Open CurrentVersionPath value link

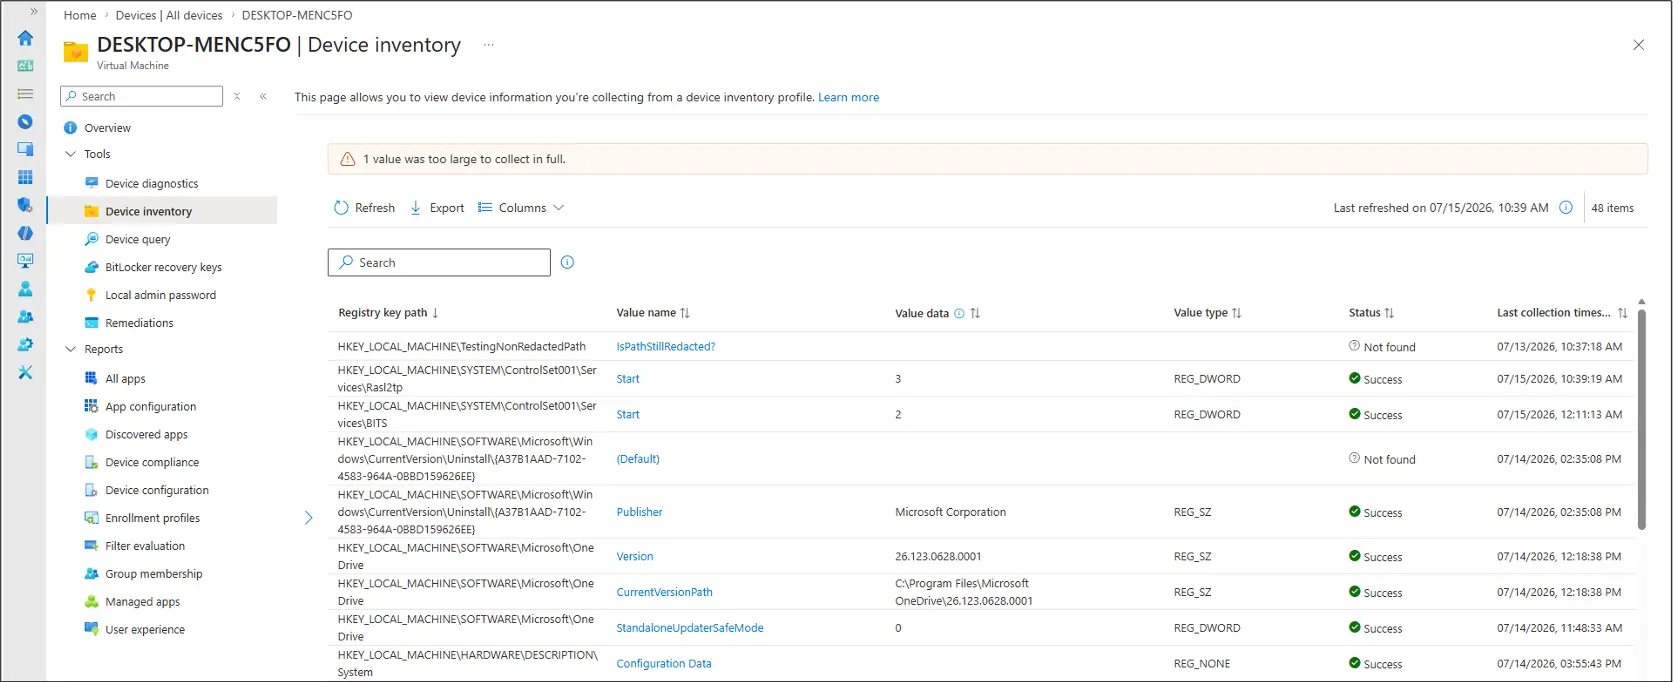point(664,592)
